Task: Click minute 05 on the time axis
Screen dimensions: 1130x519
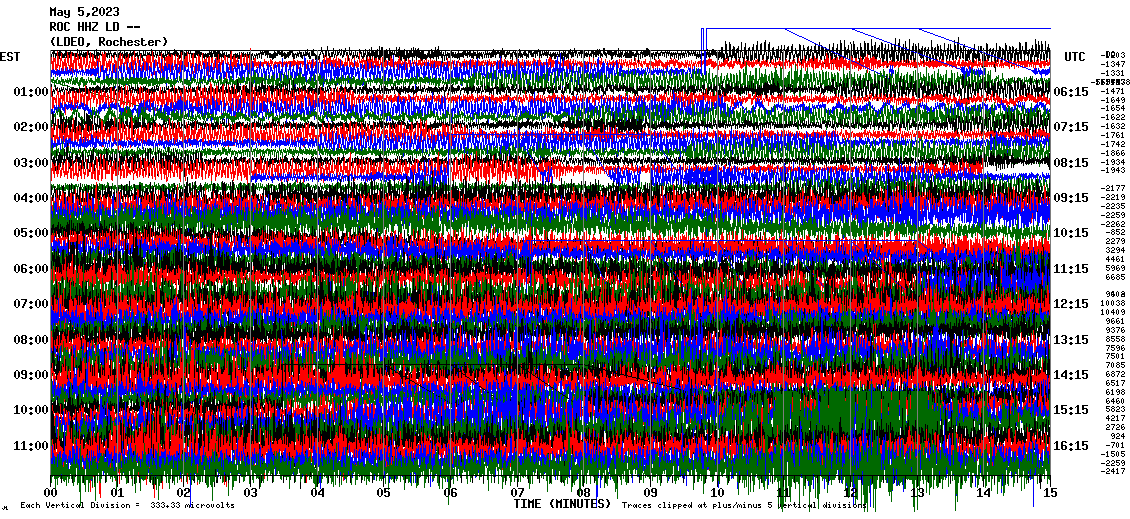Action: pos(384,493)
